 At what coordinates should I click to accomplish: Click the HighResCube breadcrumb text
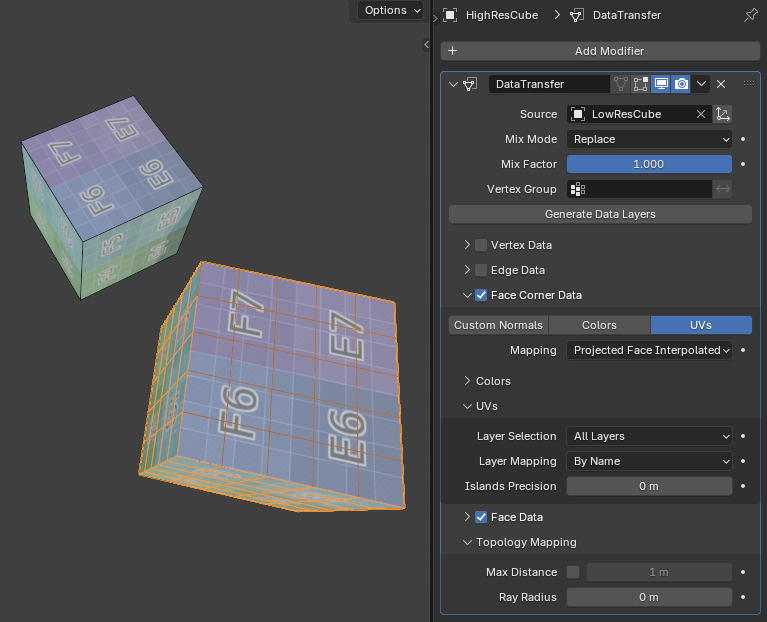[502, 15]
